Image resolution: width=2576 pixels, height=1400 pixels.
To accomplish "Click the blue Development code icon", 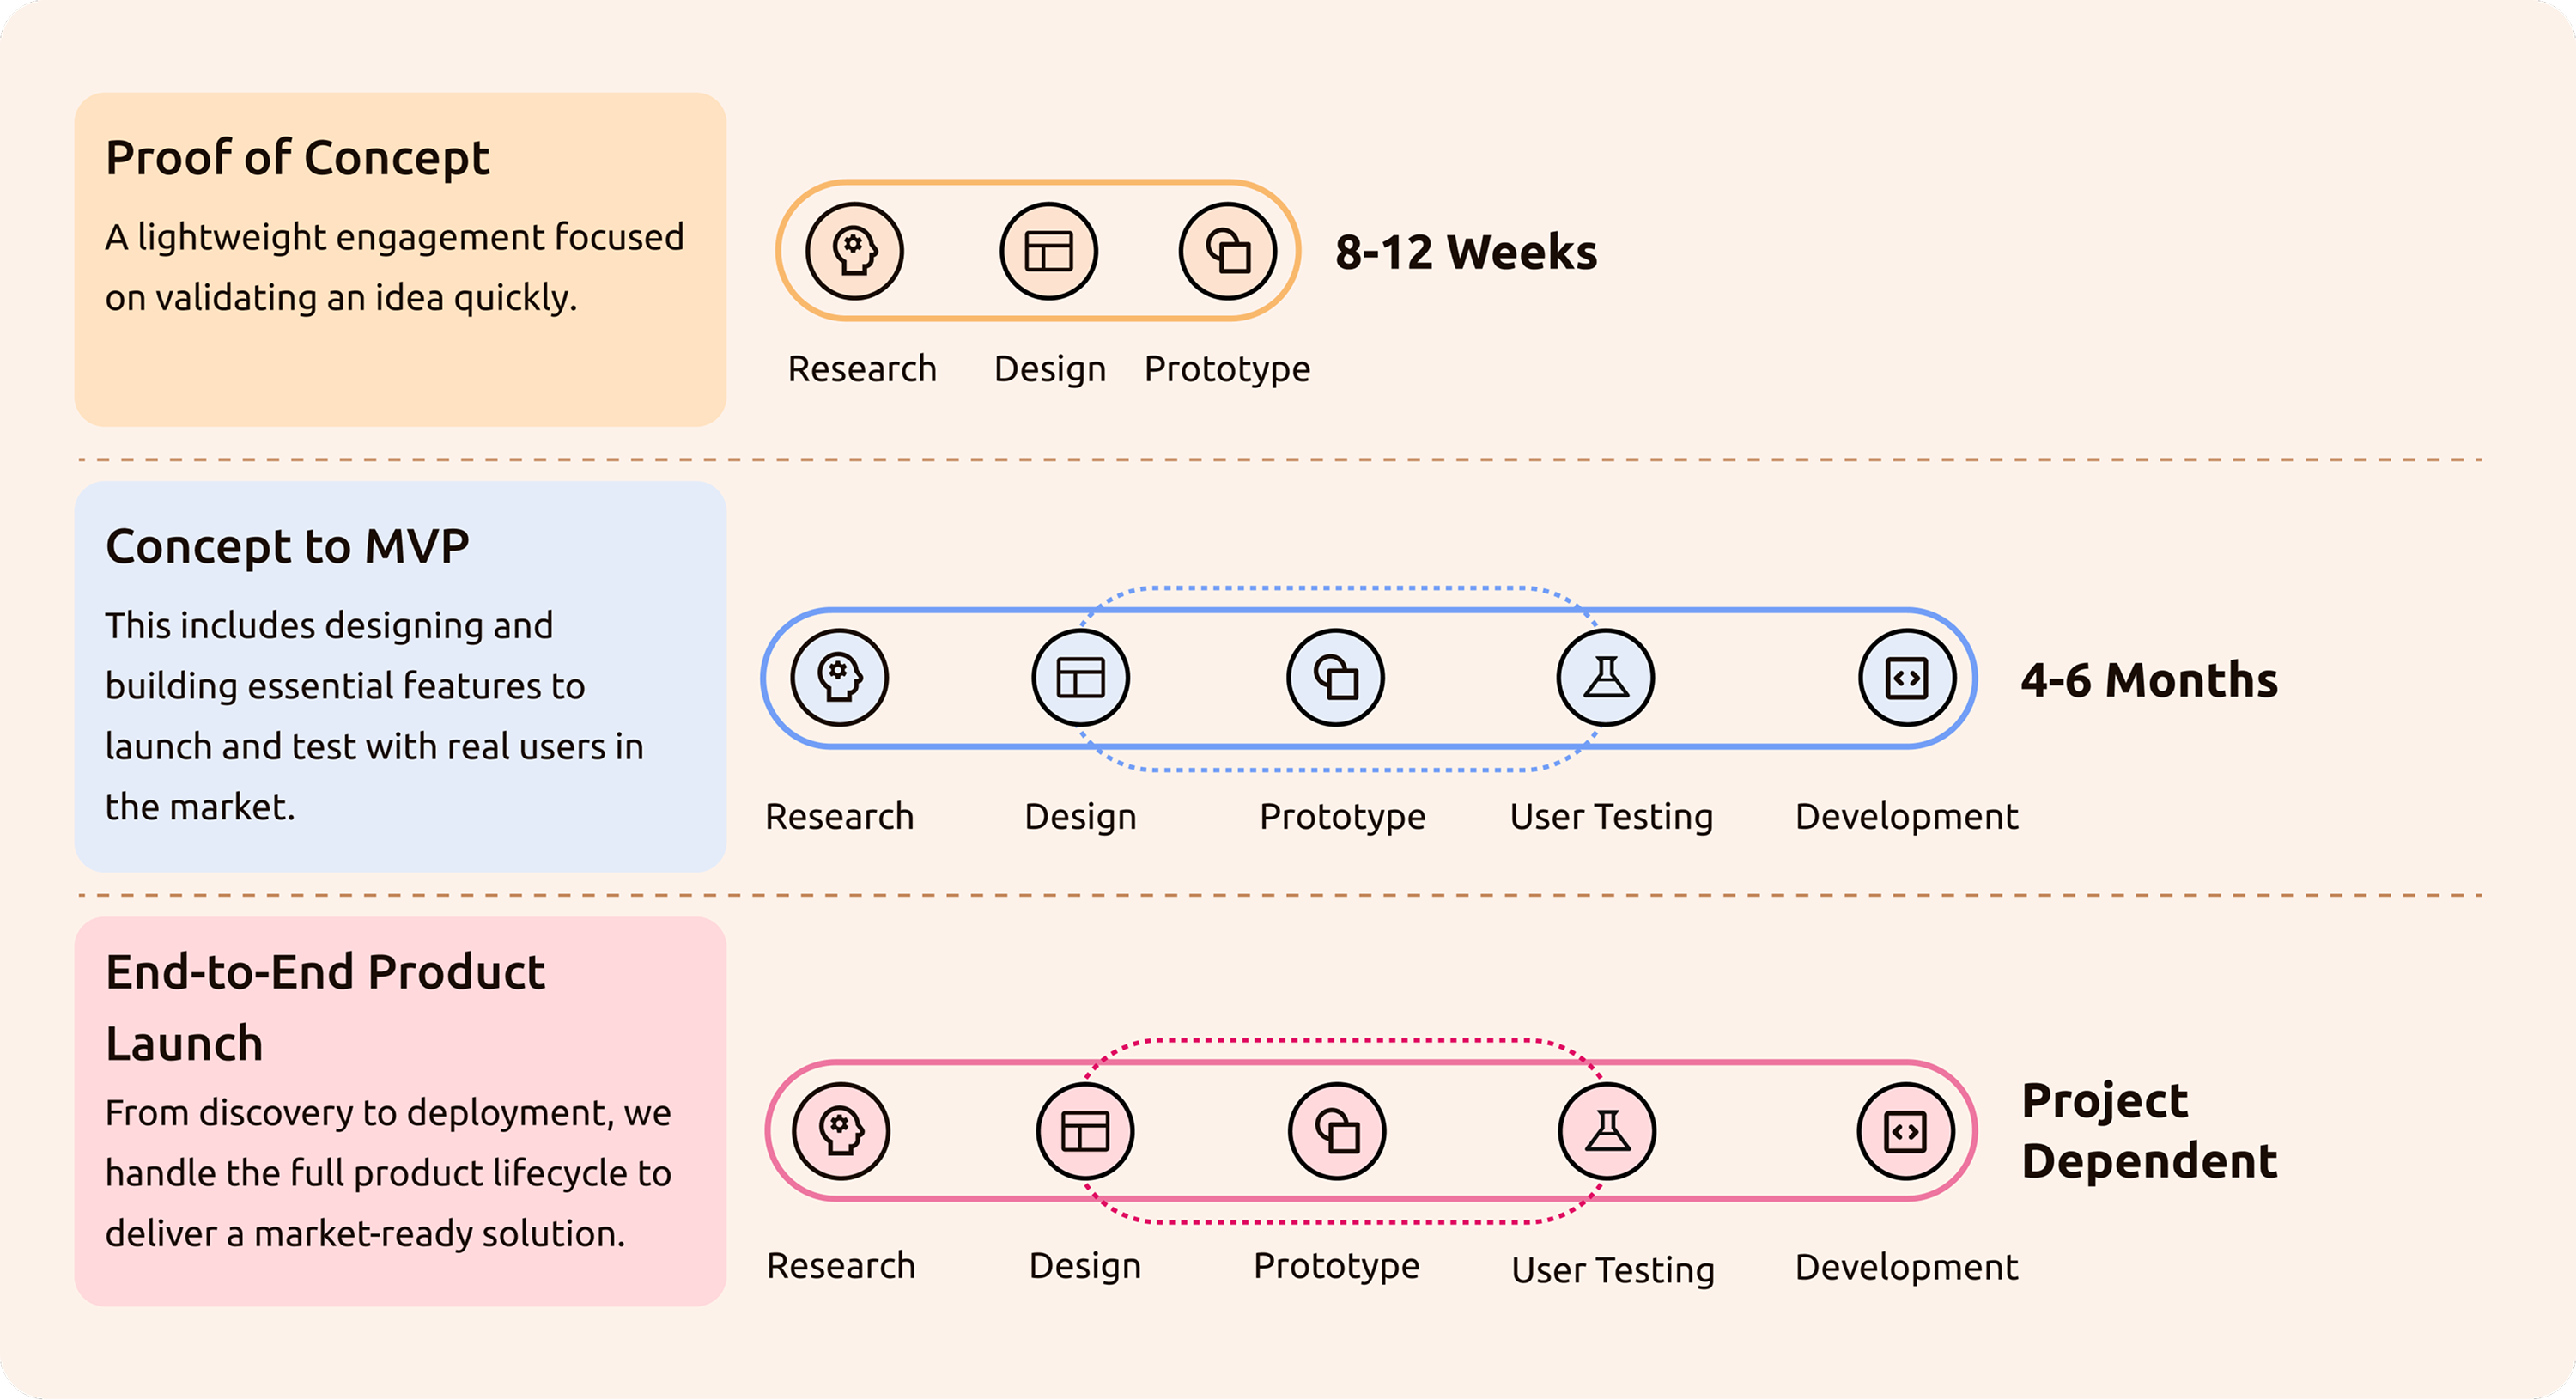I will (1907, 678).
